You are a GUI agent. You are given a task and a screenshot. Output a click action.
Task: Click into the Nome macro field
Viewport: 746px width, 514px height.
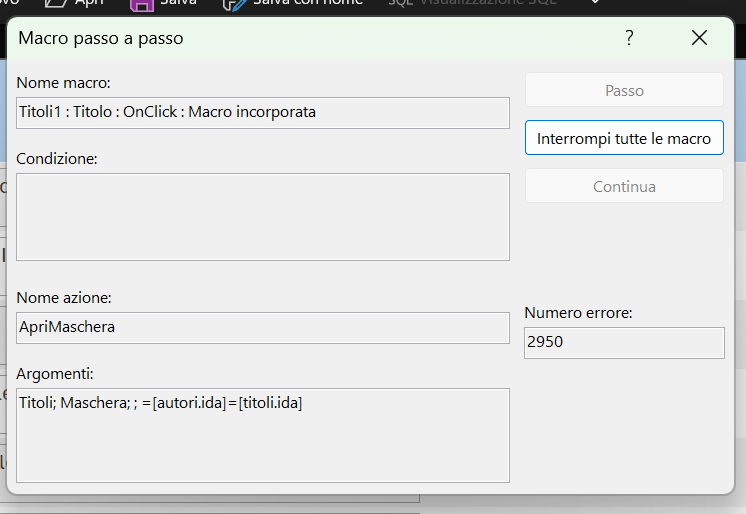pos(263,113)
